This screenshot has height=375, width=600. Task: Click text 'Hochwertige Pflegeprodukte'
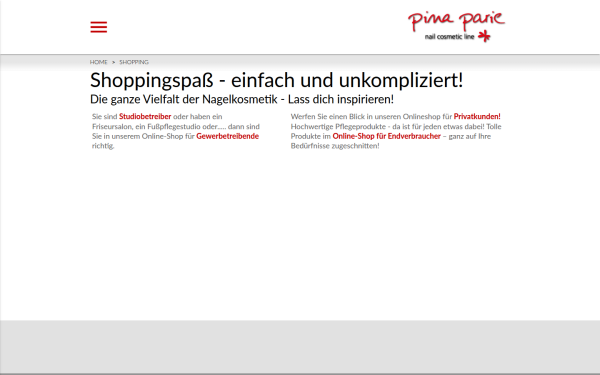(338, 126)
